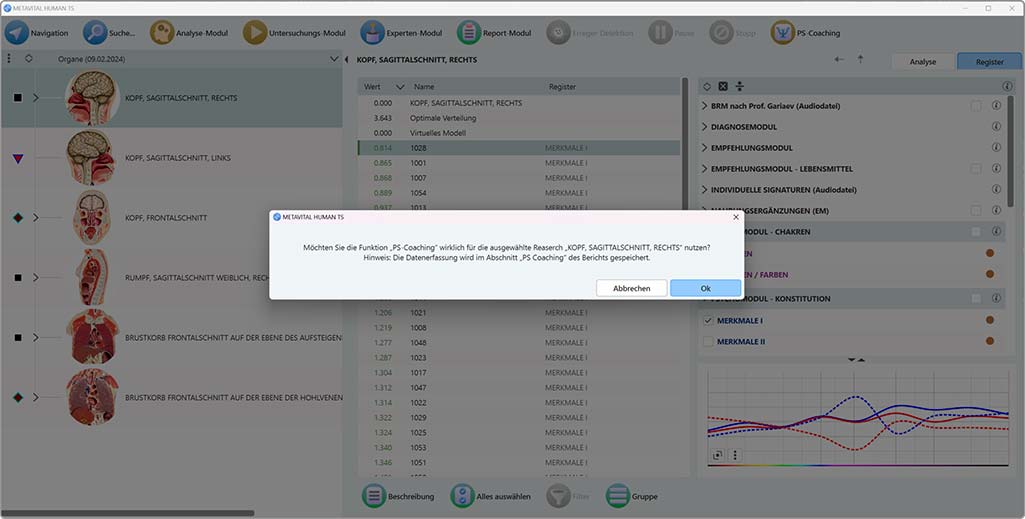The width and height of the screenshot is (1025, 519).
Task: Check the MERKMALE II checkbox
Action: tap(707, 341)
